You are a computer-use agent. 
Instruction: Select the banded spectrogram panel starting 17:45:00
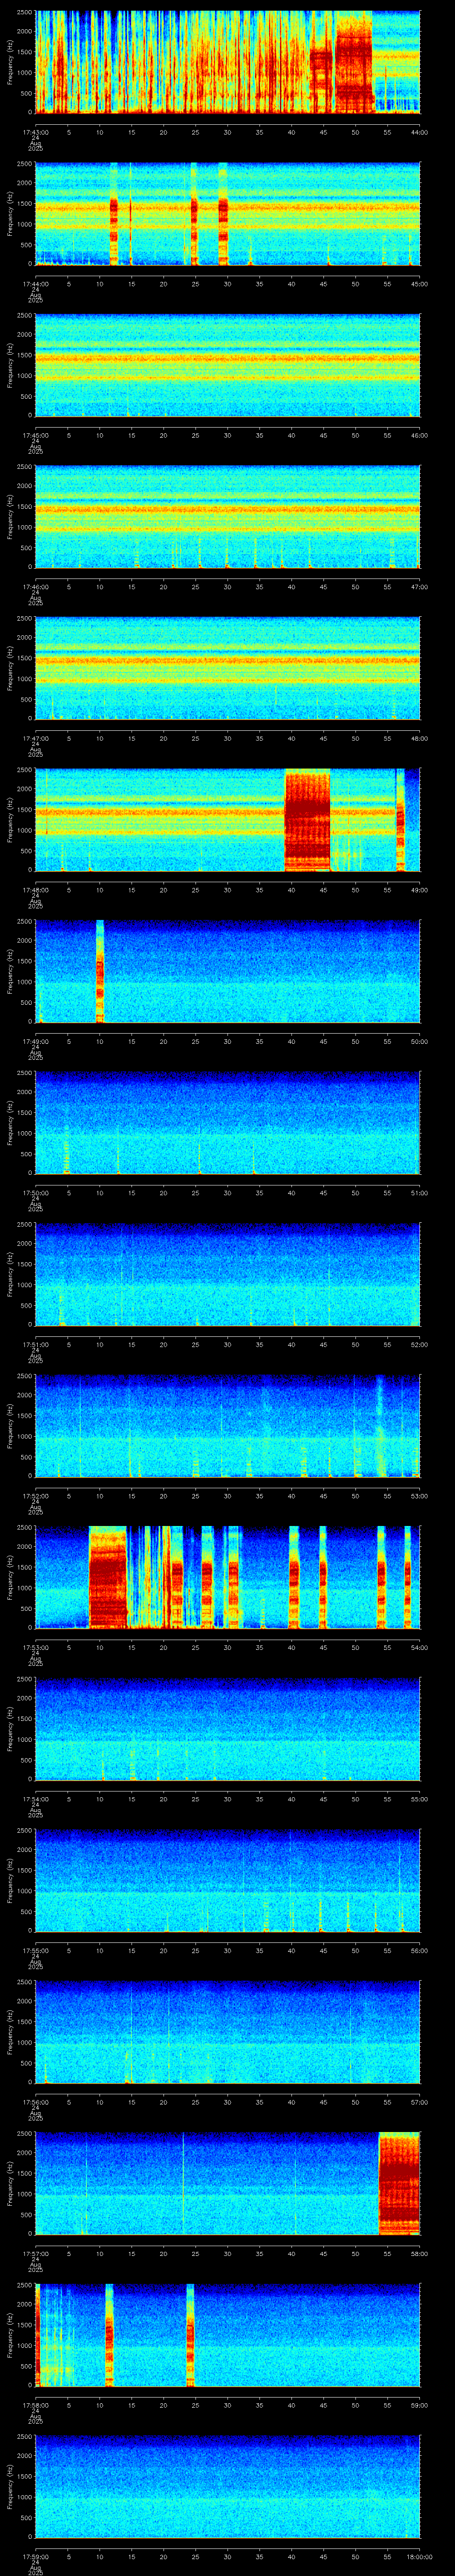228,365
